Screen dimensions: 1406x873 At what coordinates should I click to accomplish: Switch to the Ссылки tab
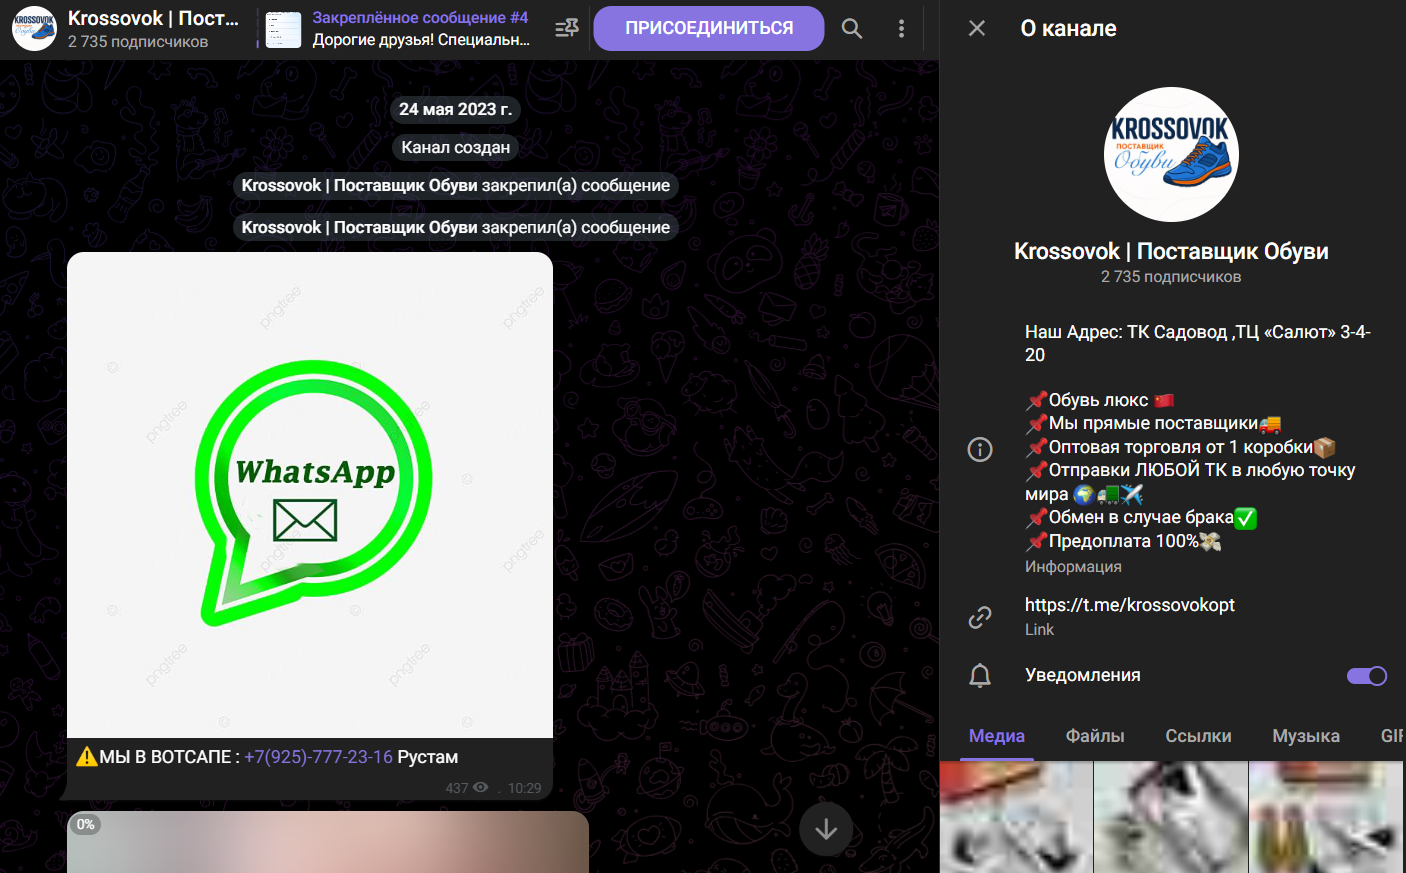pos(1198,736)
